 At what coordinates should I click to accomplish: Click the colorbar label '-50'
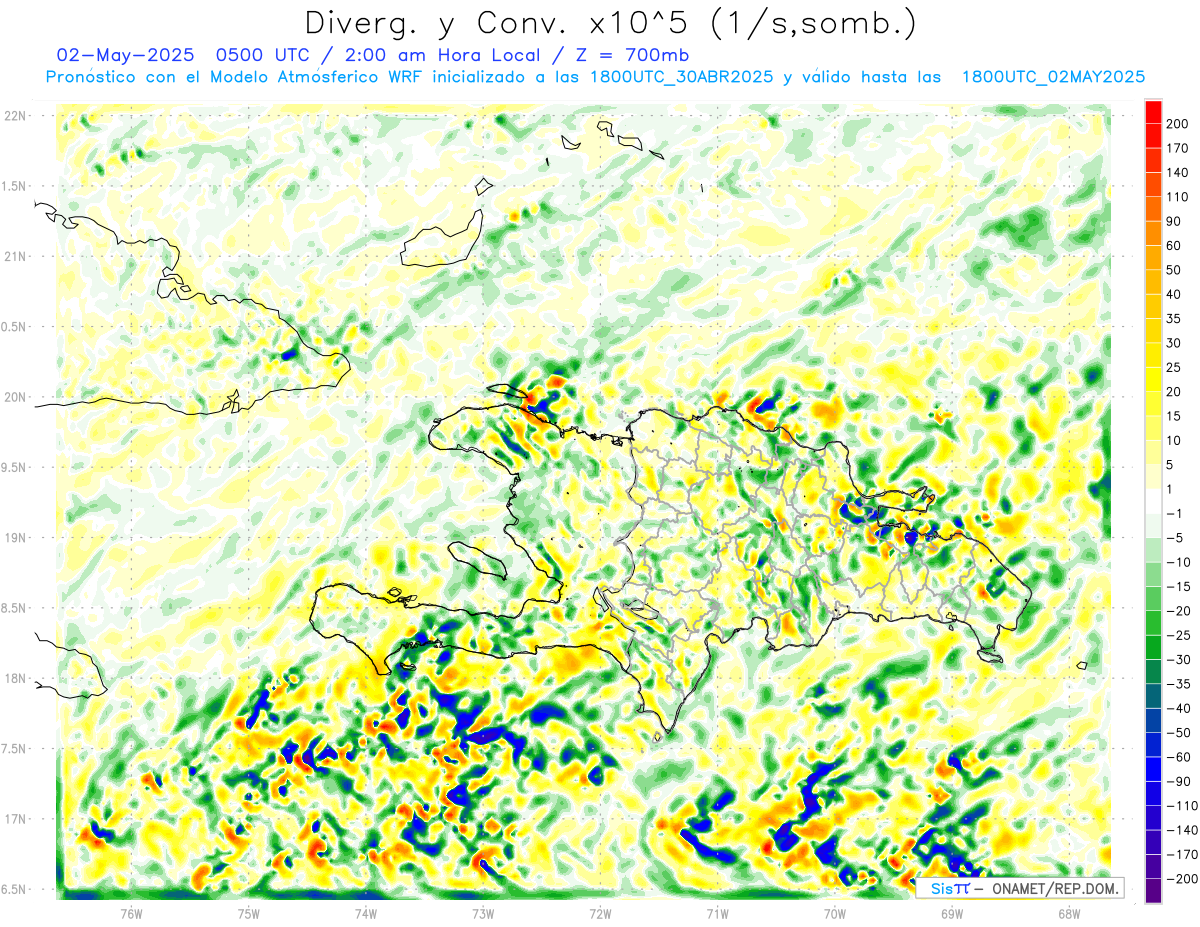tap(1180, 733)
